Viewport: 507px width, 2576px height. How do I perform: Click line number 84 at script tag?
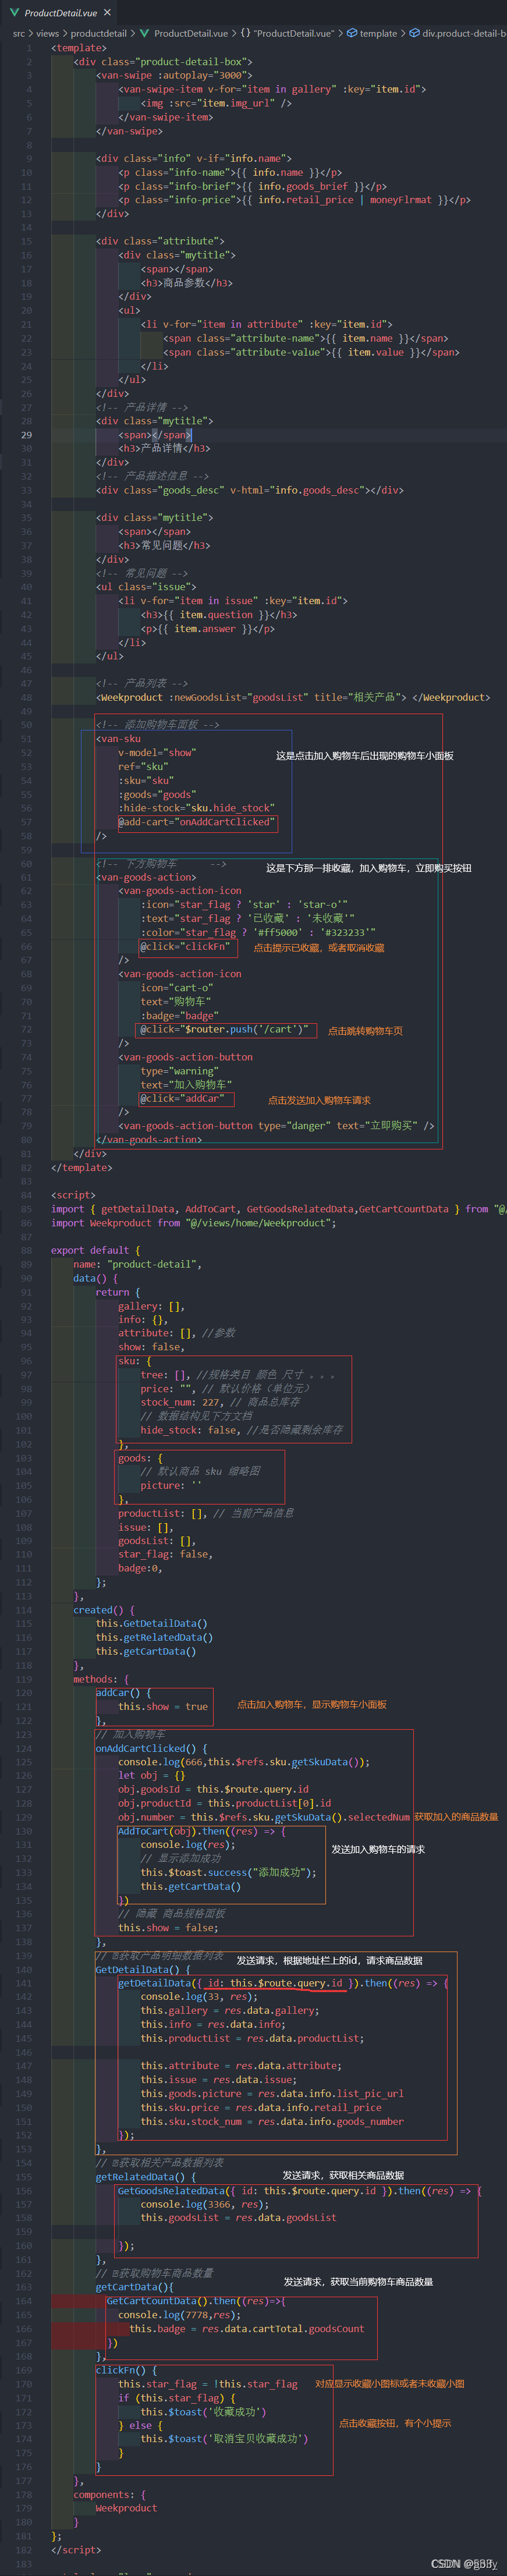[26, 1195]
